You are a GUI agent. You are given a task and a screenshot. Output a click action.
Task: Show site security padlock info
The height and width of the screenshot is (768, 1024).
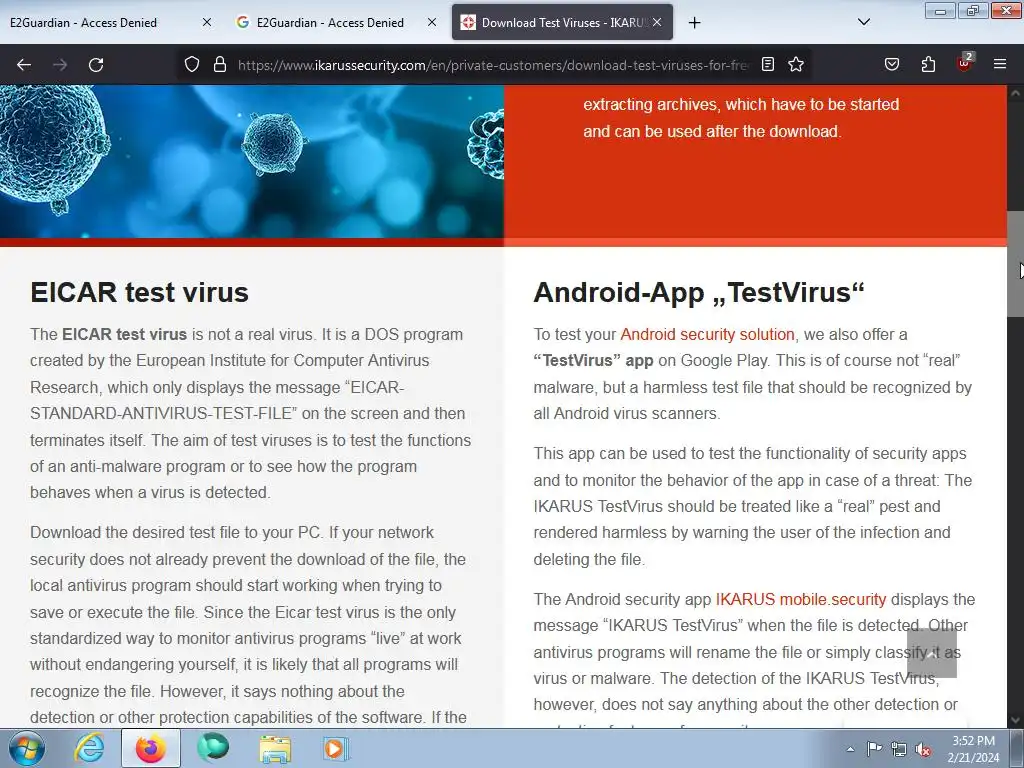(x=220, y=64)
